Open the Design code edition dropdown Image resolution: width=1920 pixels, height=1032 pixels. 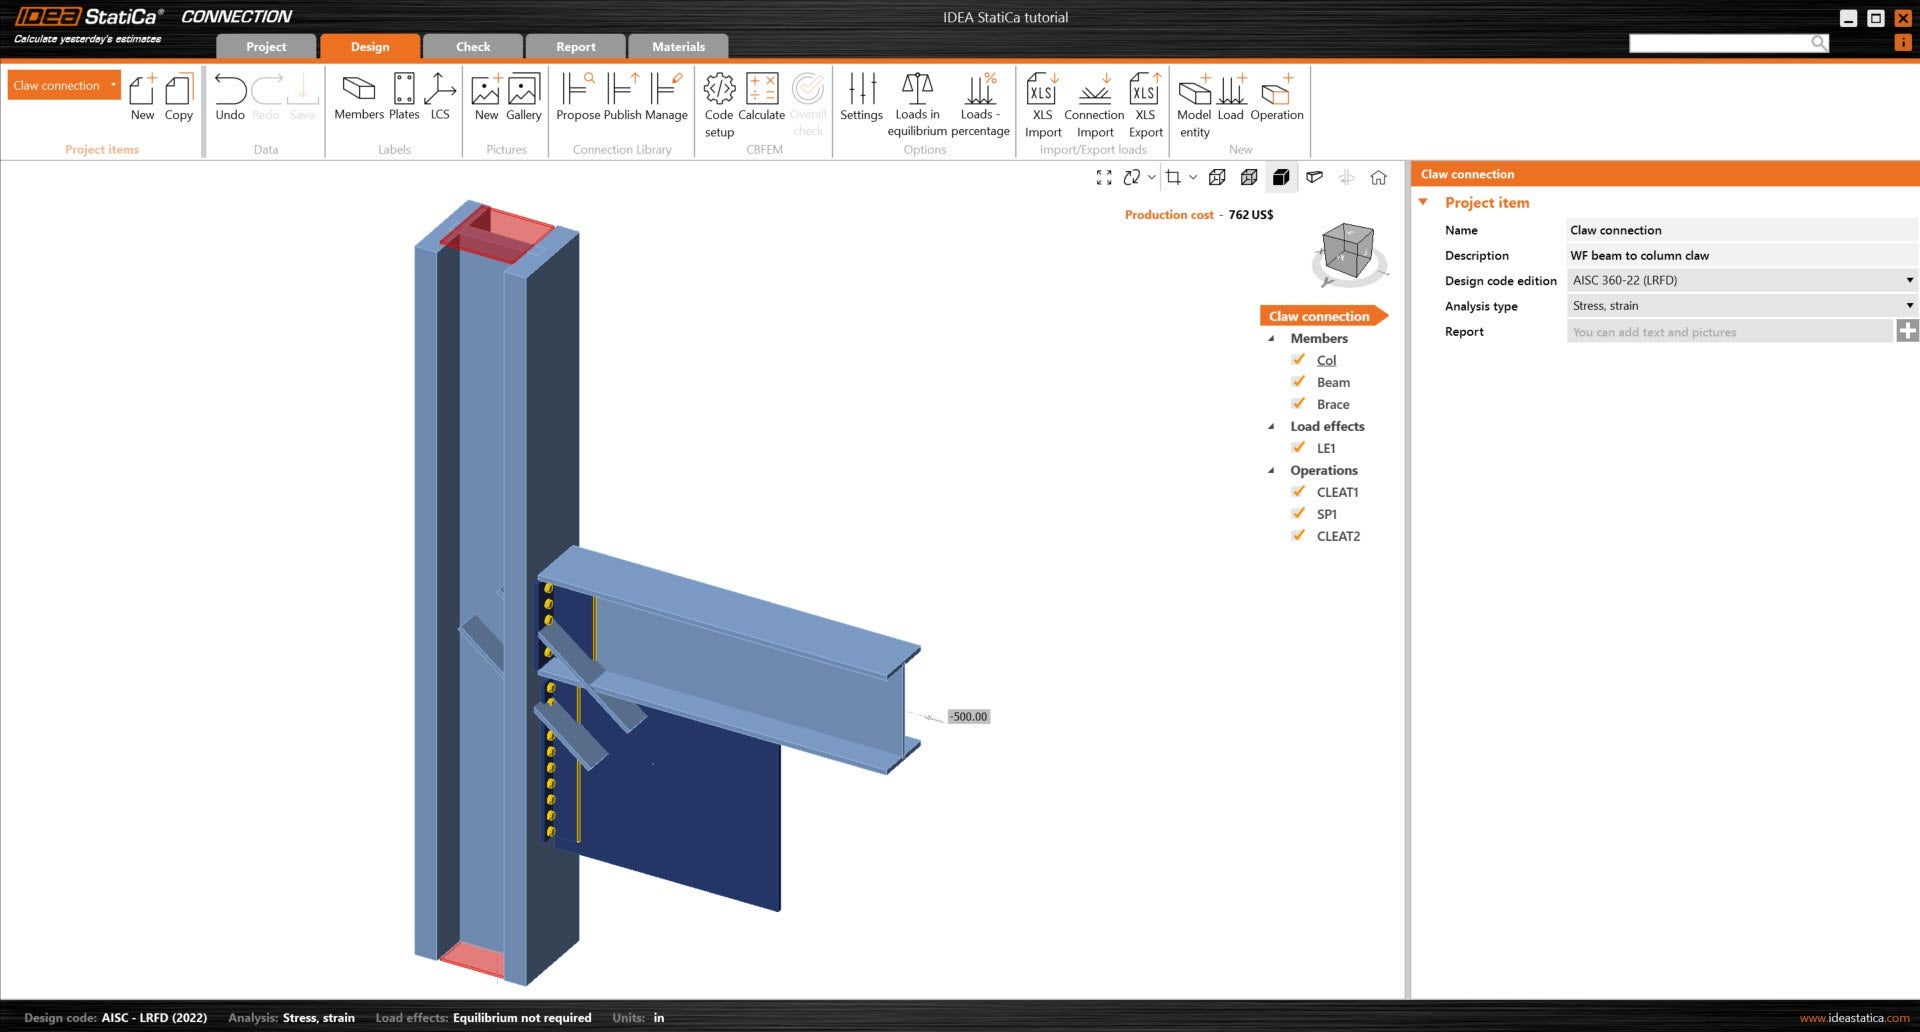click(1908, 280)
